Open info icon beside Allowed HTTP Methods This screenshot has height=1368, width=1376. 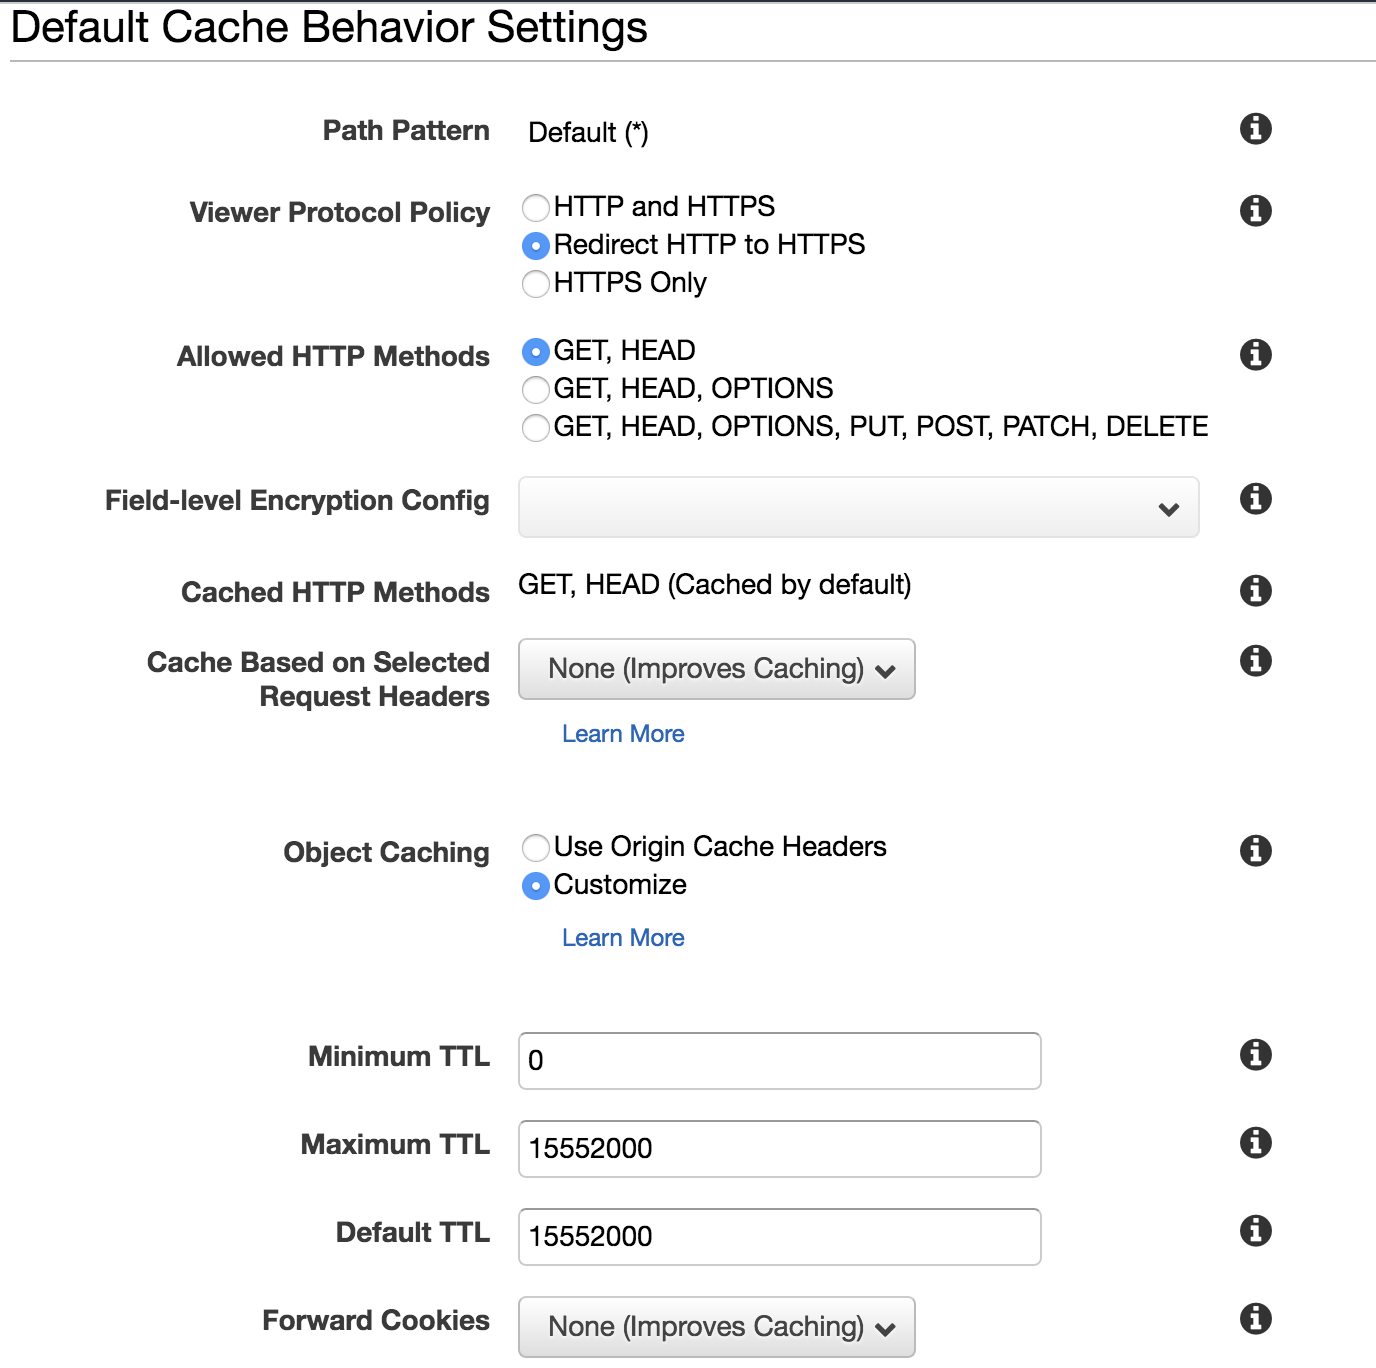pos(1255,355)
